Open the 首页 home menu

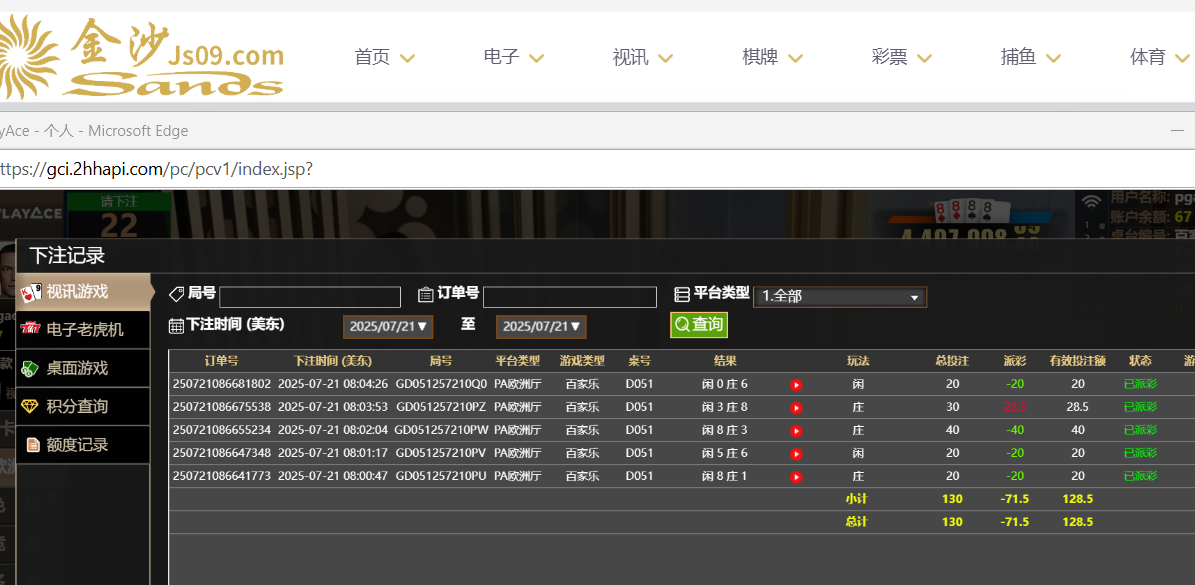[384, 57]
